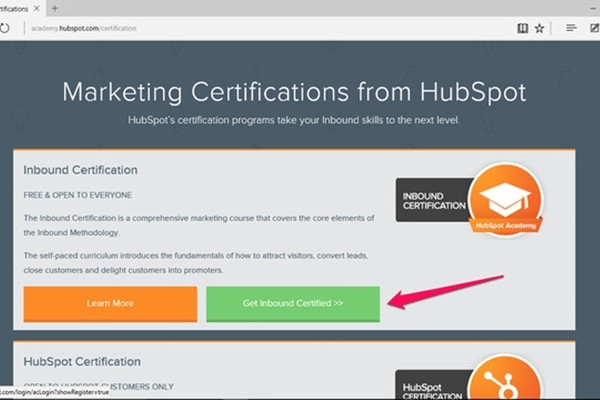Screen dimensions: 600x400
Task: Click Get Inbound Certified green button
Action: (293, 304)
